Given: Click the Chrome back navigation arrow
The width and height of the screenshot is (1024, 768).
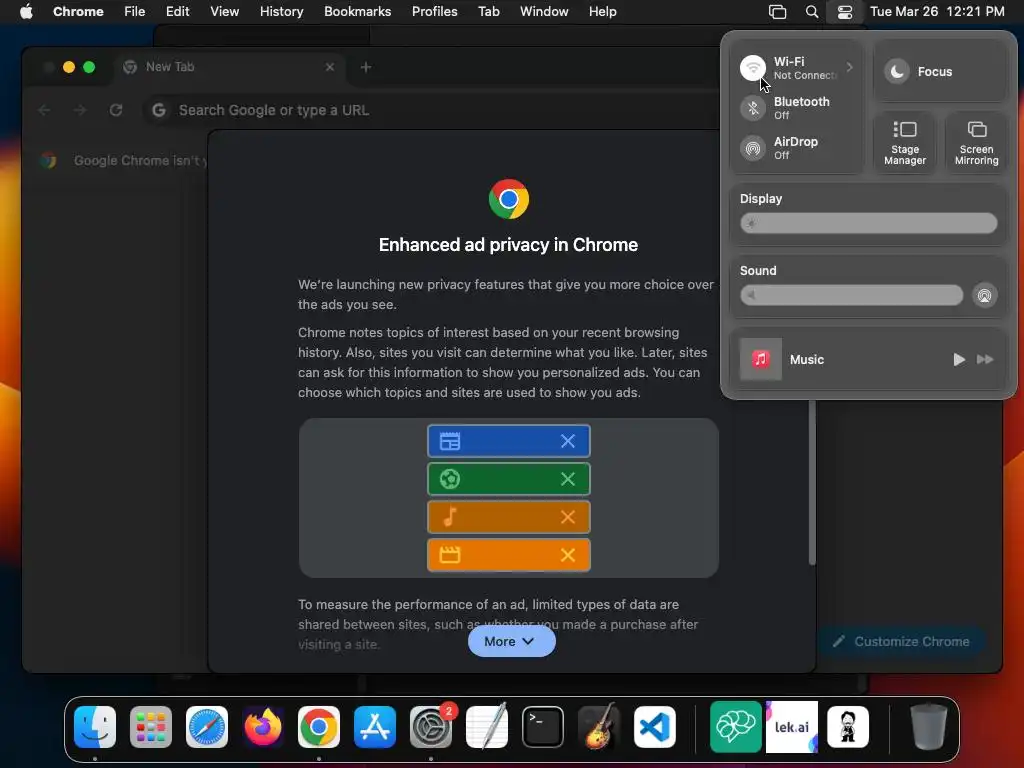Looking at the screenshot, I should pyautogui.click(x=44, y=110).
